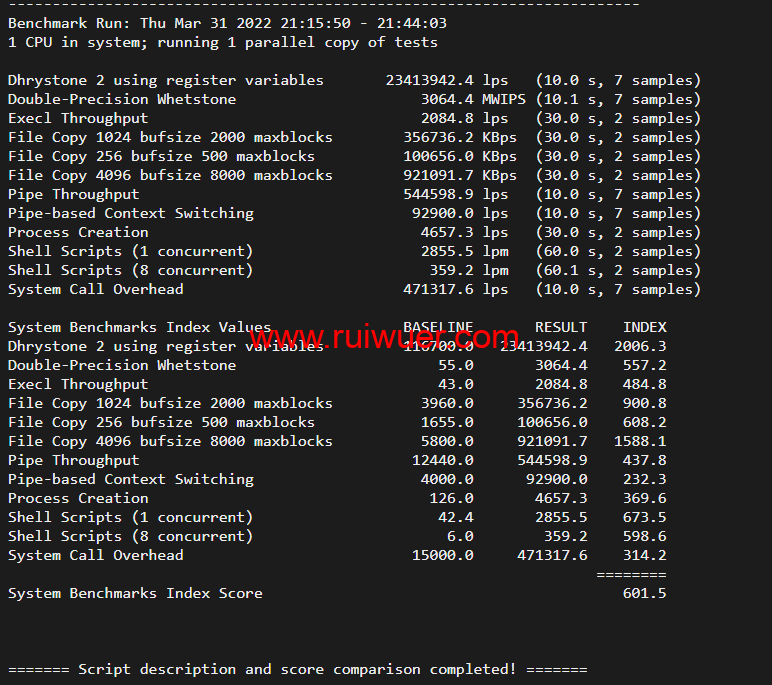Click the 'System Benchmarks Index Values' heading
This screenshot has width=772, height=685.
139,327
